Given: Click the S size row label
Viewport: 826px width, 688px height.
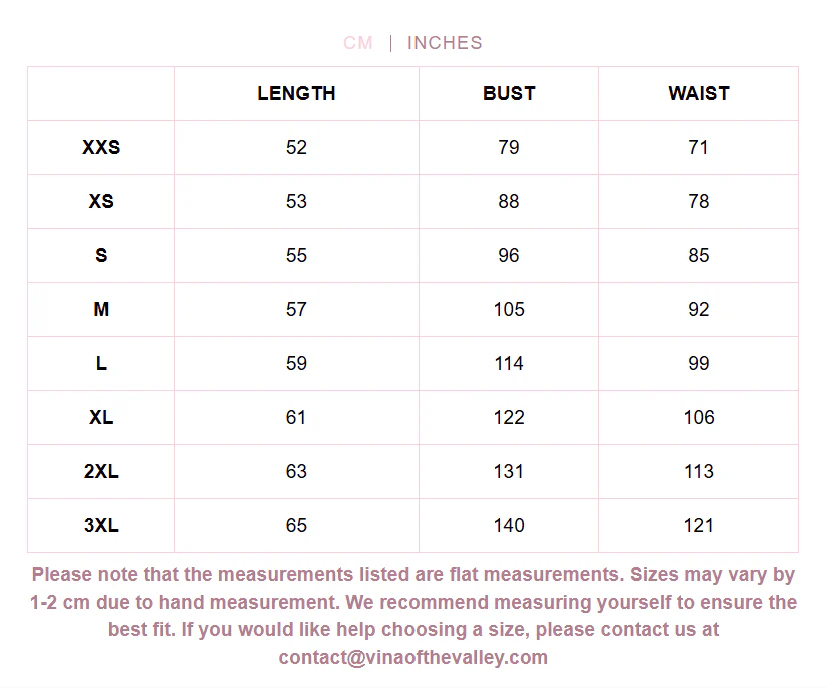Looking at the screenshot, I should pyautogui.click(x=101, y=255).
